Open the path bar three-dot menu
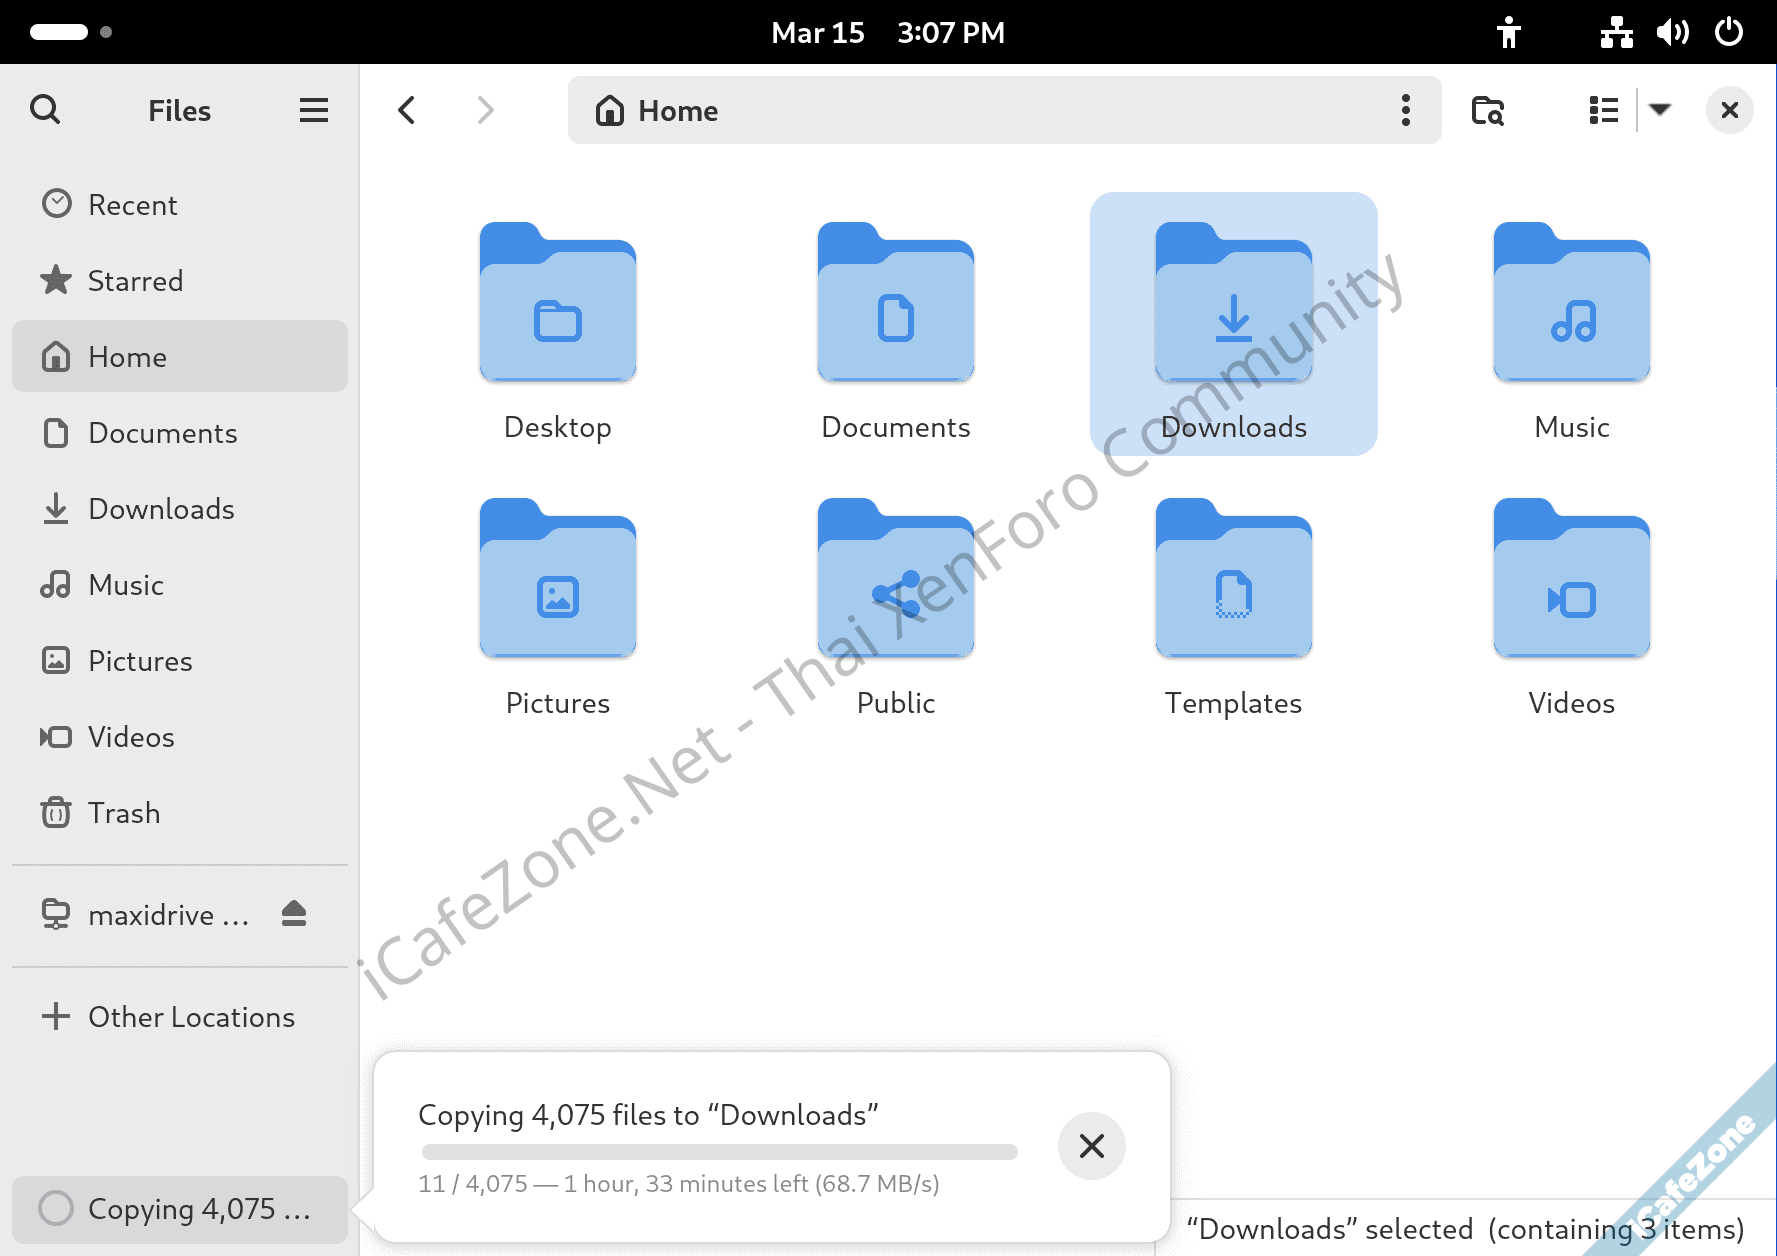Viewport: 1777px width, 1256px height. click(1405, 110)
